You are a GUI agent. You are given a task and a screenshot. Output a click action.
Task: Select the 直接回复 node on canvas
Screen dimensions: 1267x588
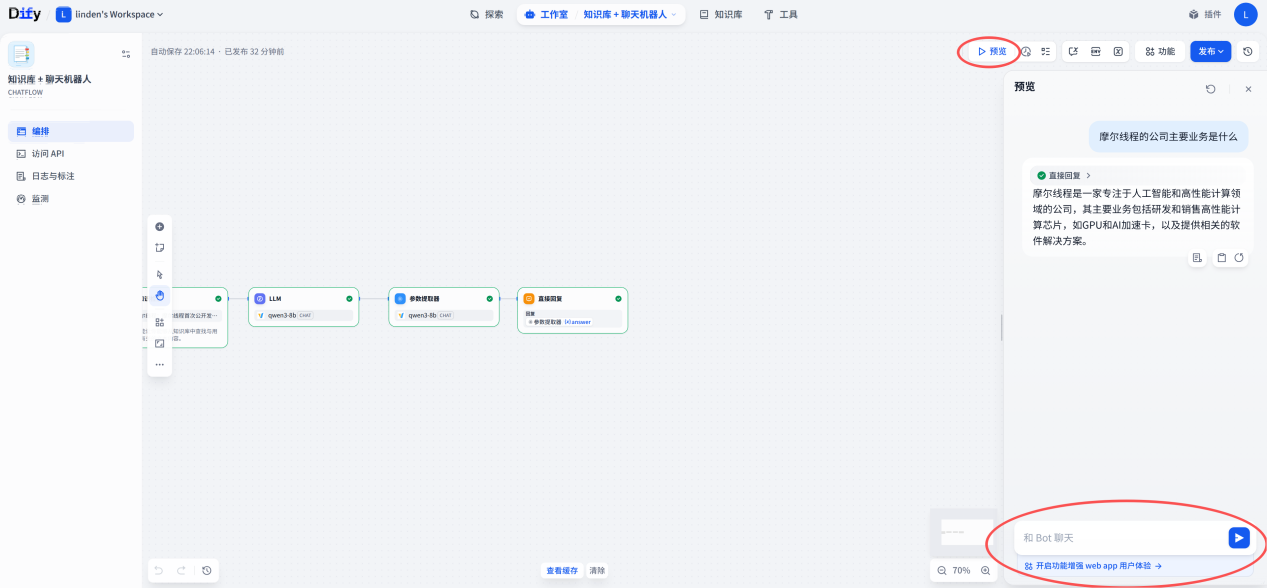[x=572, y=310]
